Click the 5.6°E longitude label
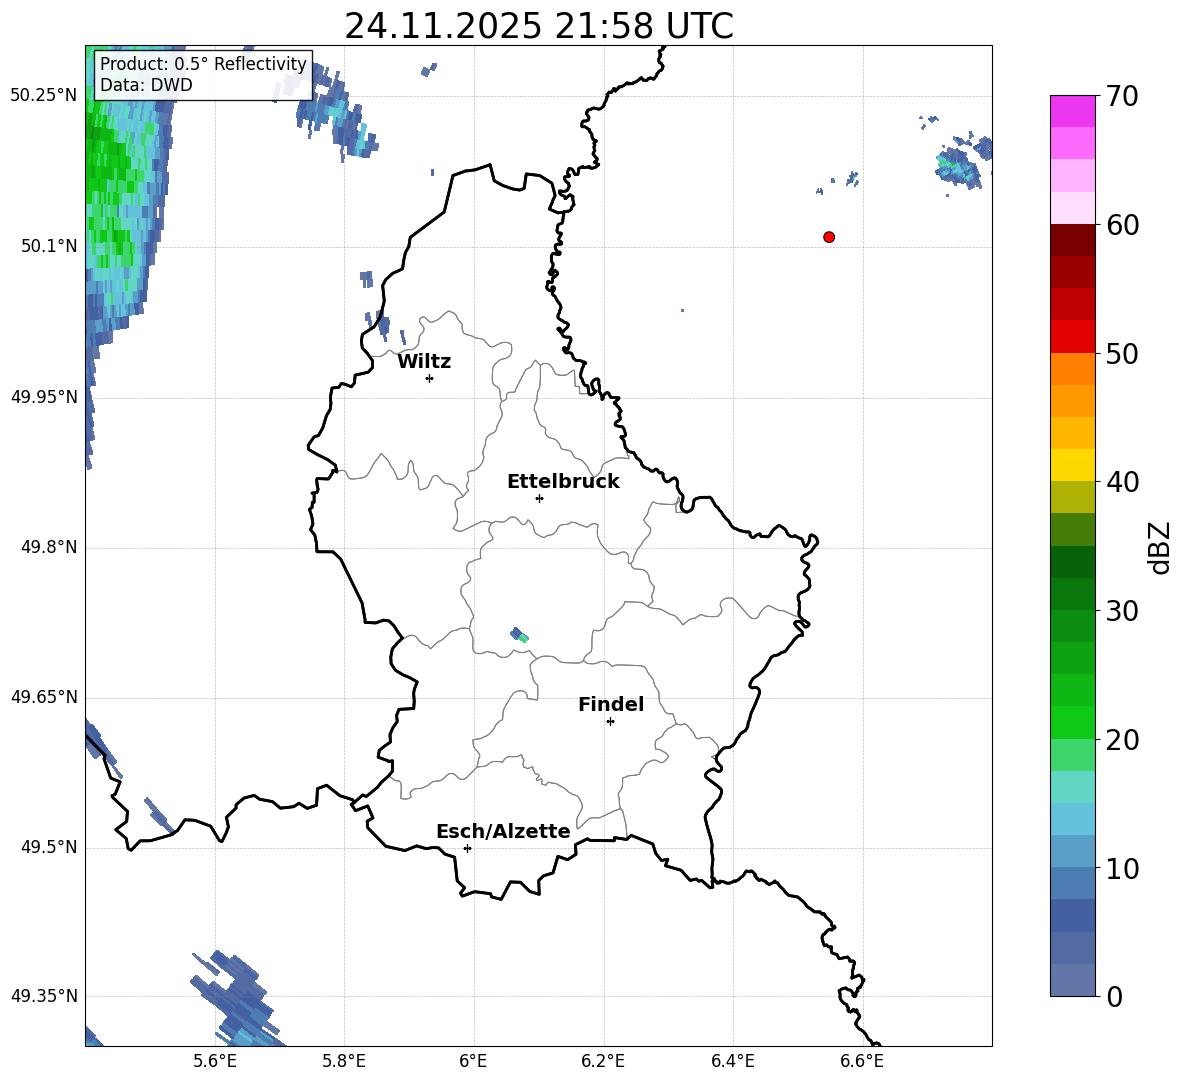Image resolution: width=1184 pixels, height=1081 pixels. point(214,1061)
